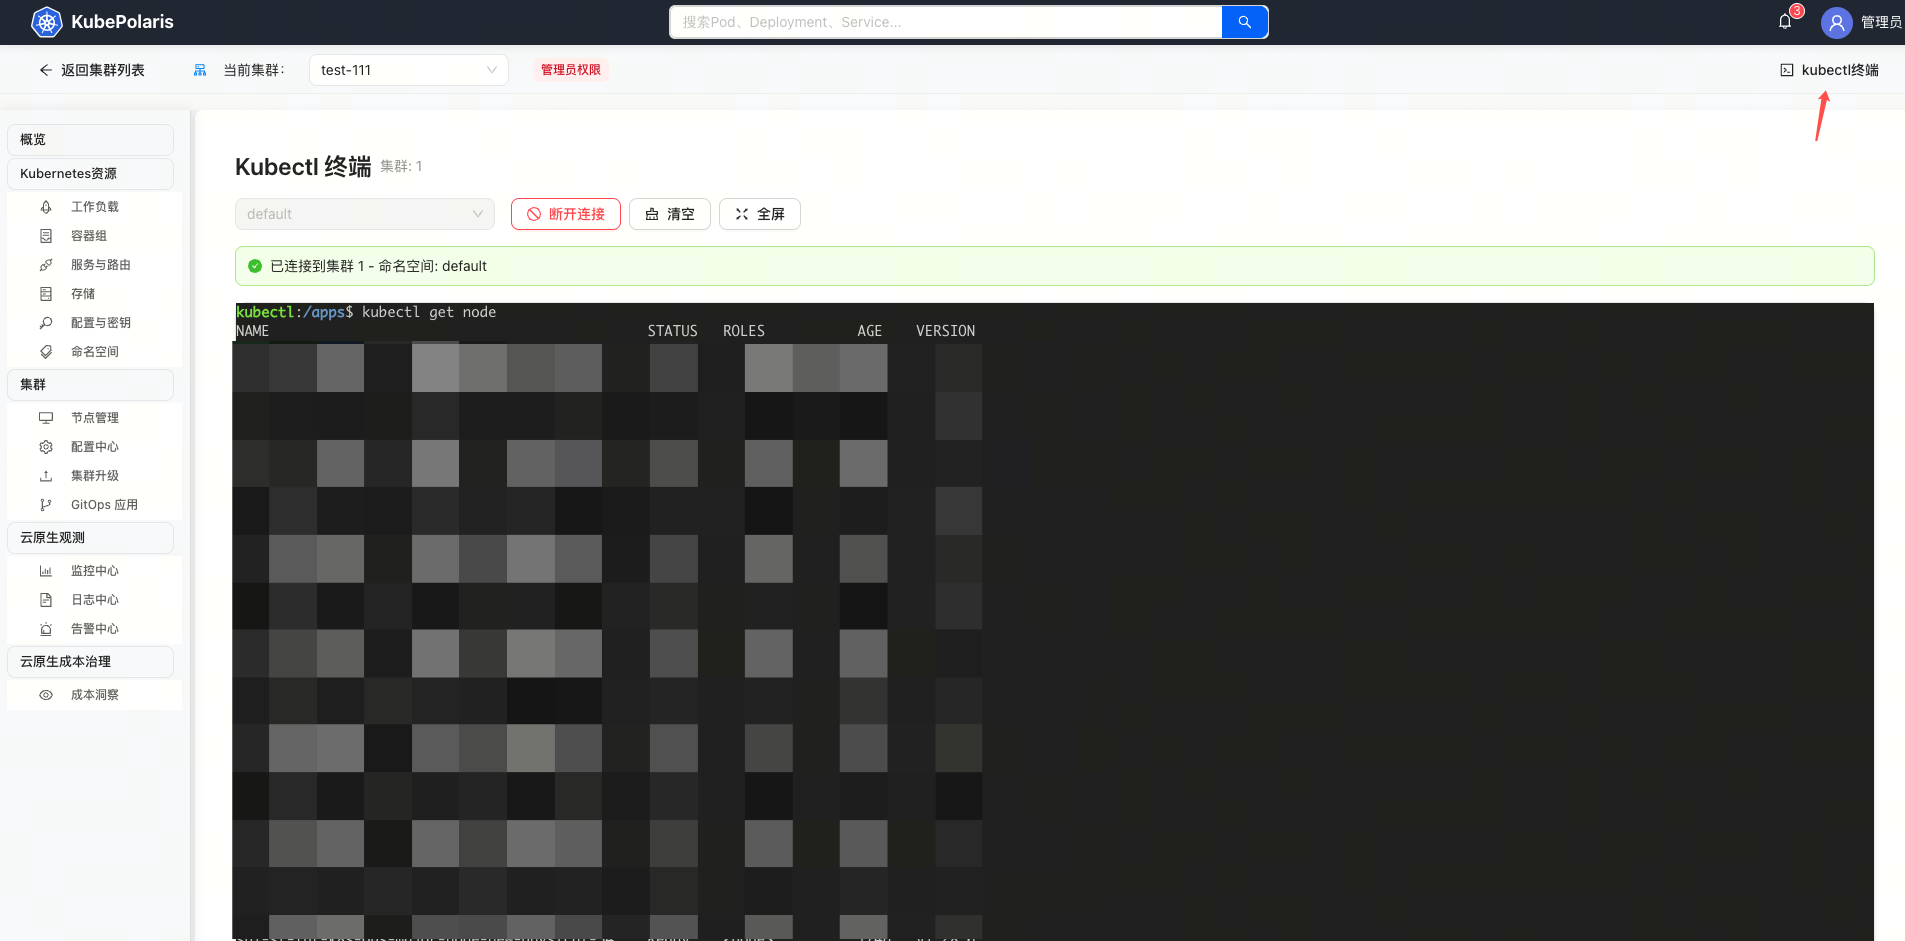Click the notification bell icon
The height and width of the screenshot is (941, 1905).
pyautogui.click(x=1785, y=22)
